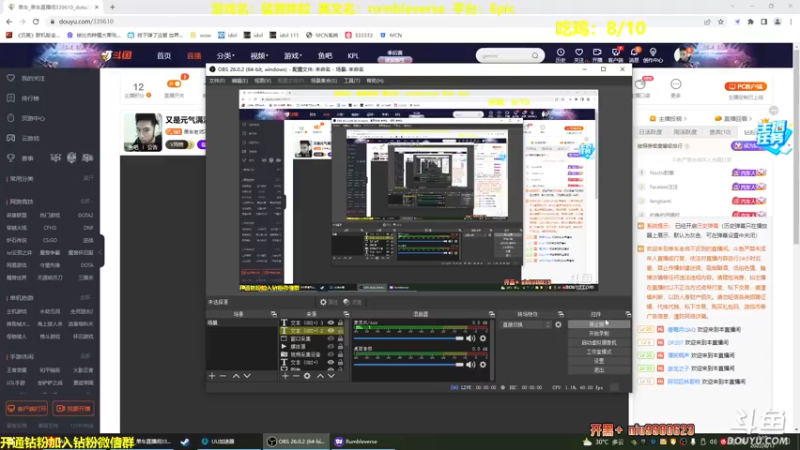Add a new source in OBS

click(285, 376)
